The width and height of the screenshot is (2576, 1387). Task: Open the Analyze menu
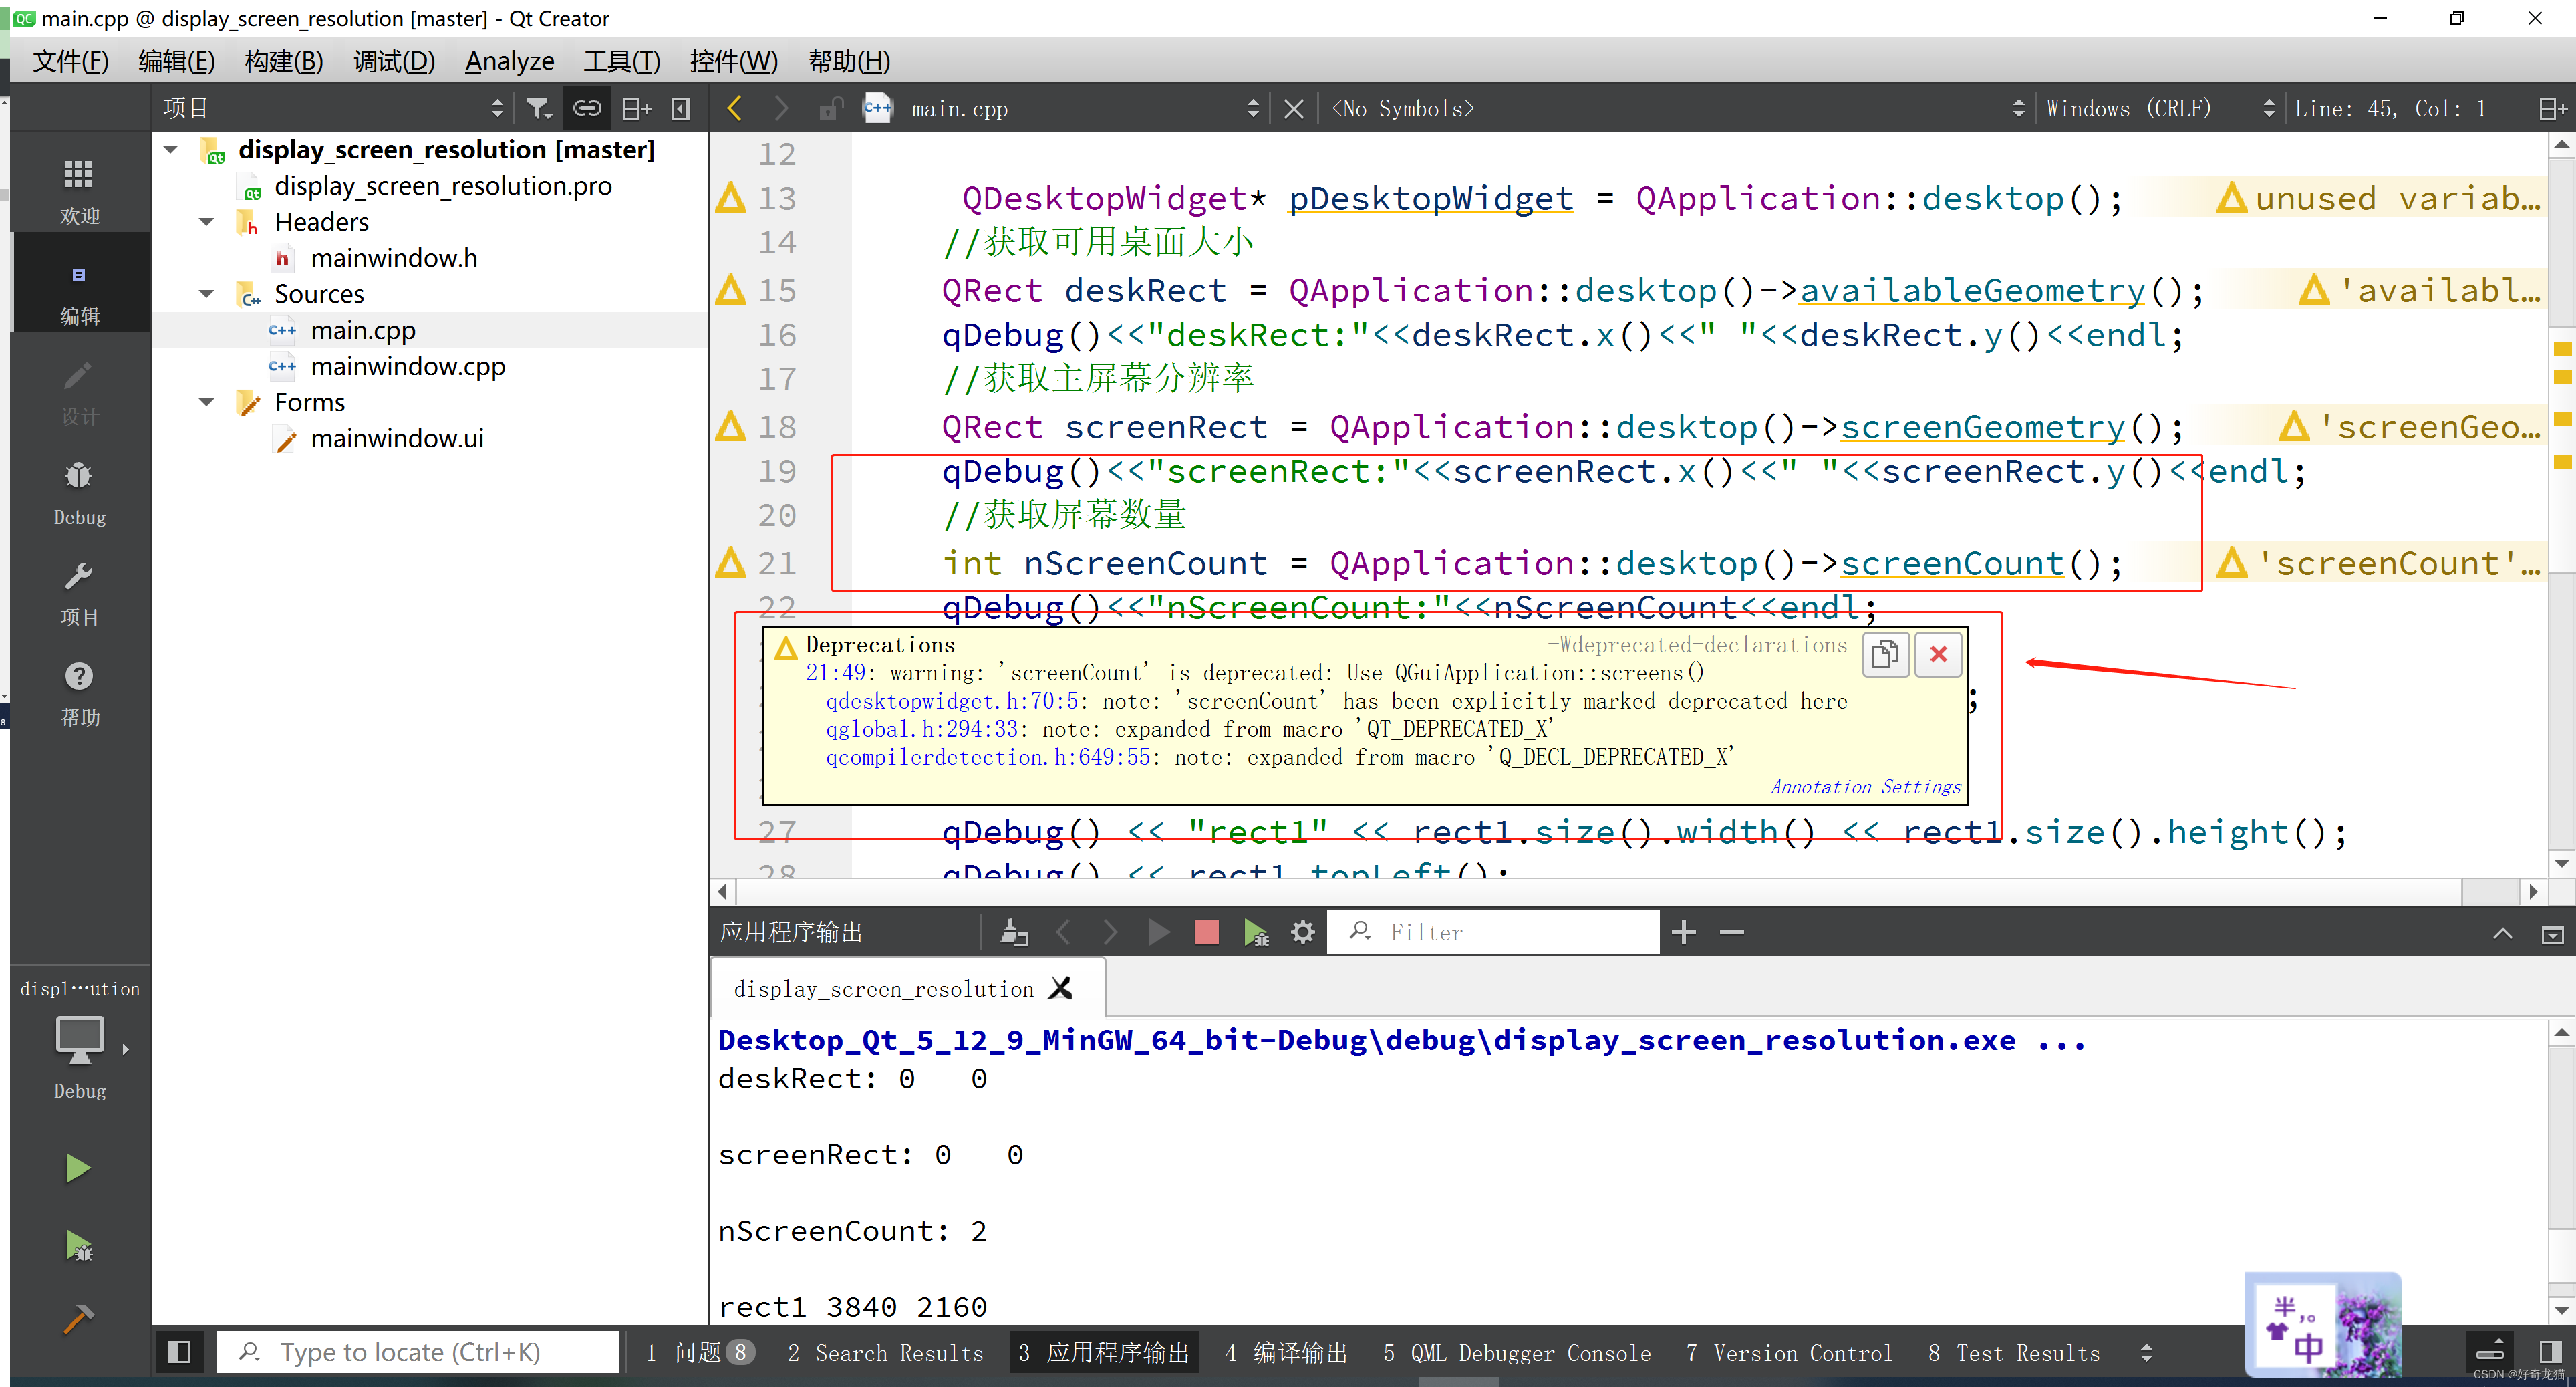pyautogui.click(x=509, y=61)
